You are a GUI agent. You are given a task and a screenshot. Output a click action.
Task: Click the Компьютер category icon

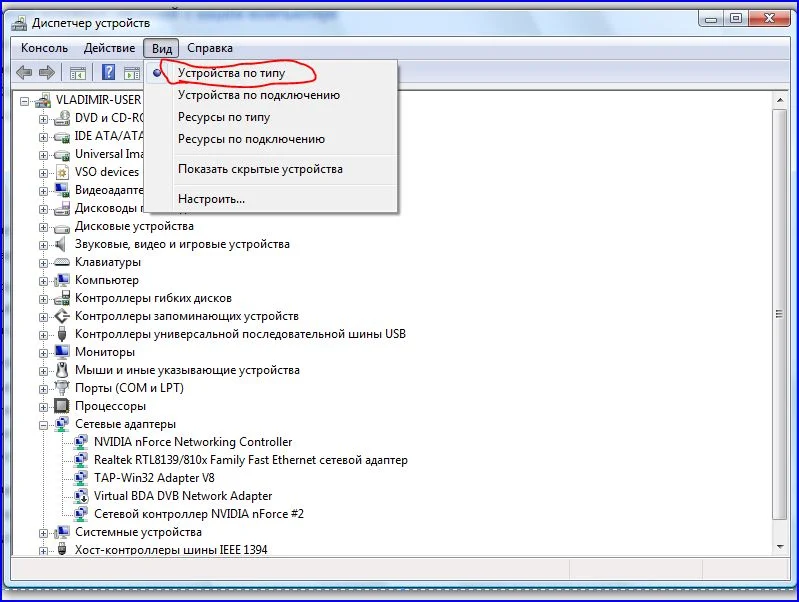pos(62,280)
